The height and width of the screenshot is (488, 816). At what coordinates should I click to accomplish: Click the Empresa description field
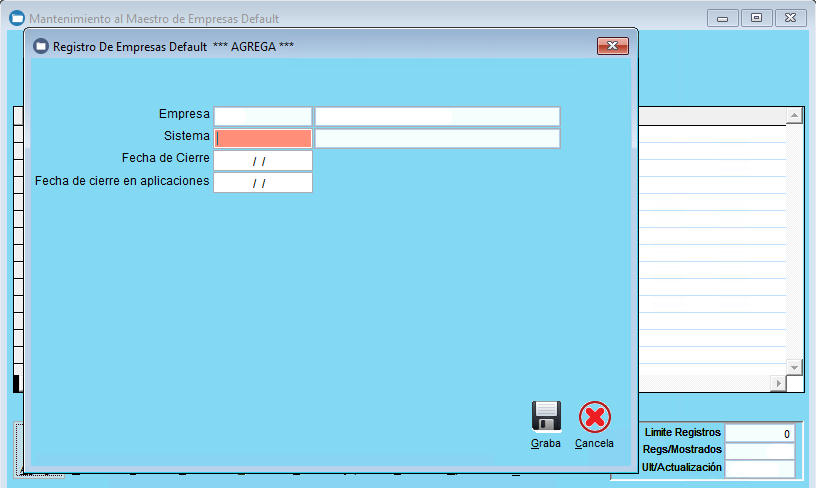(437, 117)
